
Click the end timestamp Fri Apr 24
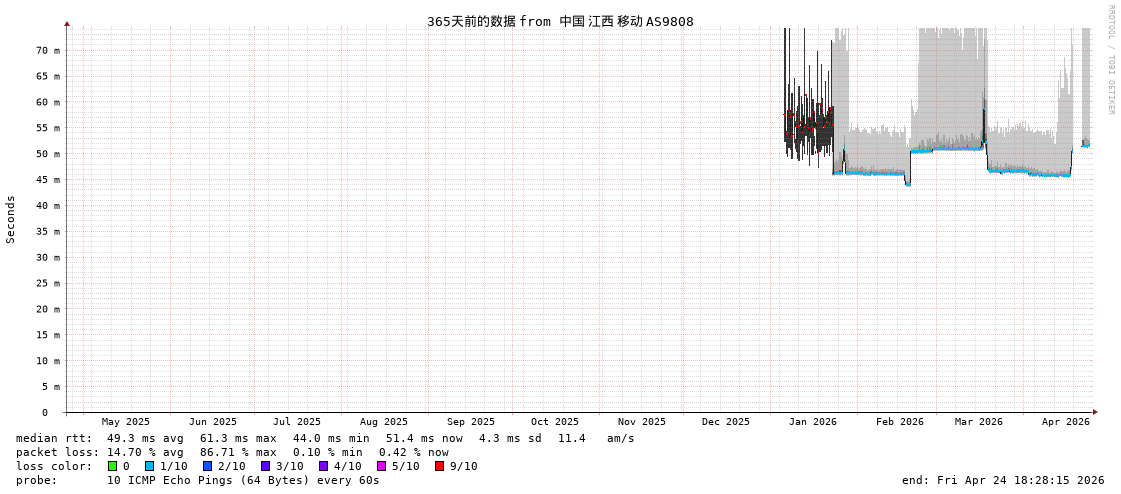[x=1002, y=480]
